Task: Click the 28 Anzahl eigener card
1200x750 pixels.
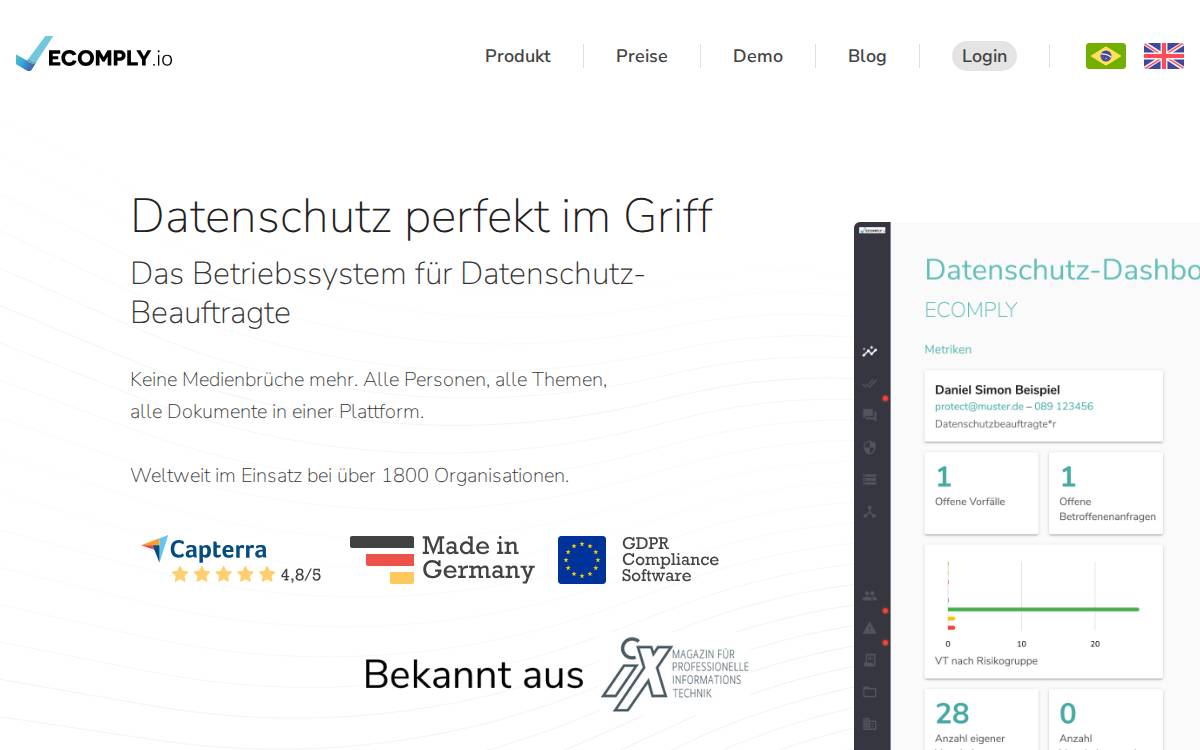Action: click(982, 719)
